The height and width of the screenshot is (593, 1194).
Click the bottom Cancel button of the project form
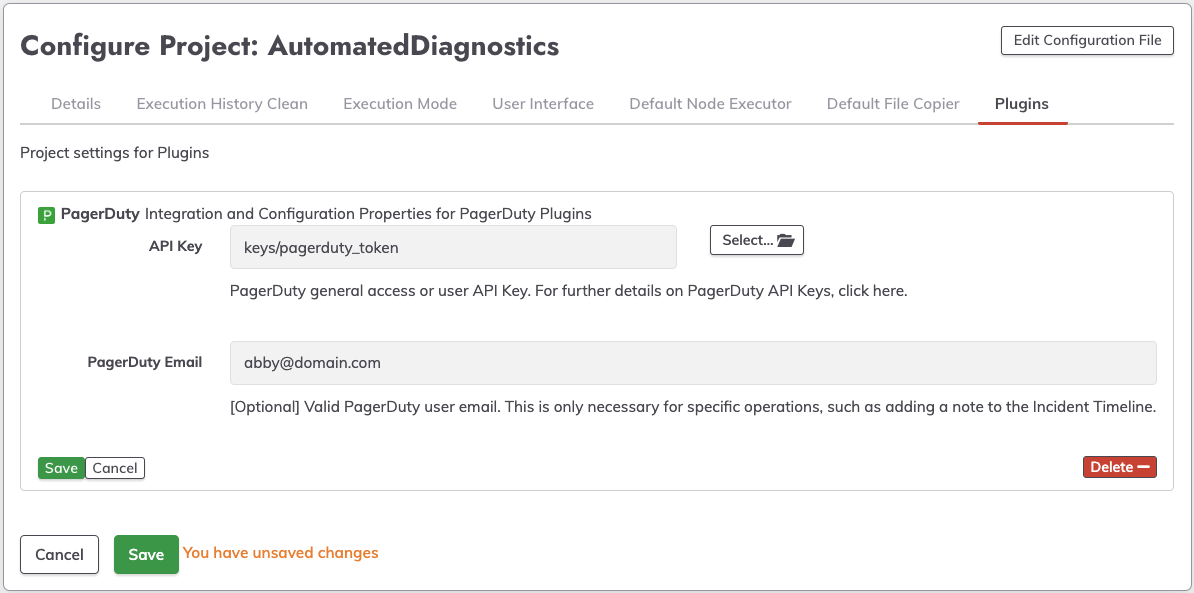(x=59, y=555)
